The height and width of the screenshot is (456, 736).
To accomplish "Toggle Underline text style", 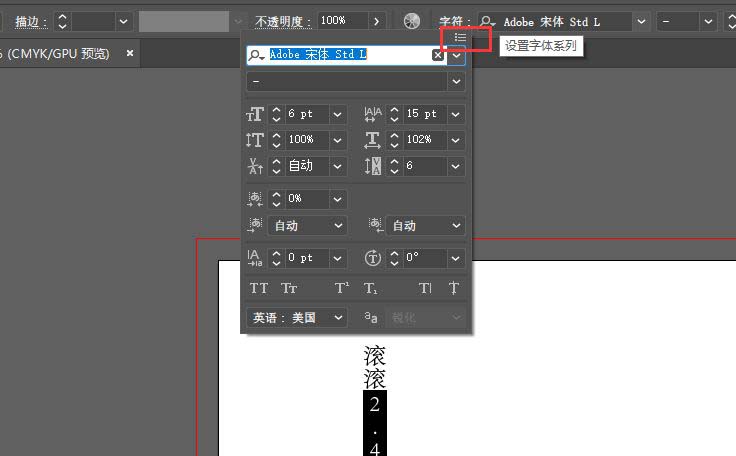I will pos(425,288).
